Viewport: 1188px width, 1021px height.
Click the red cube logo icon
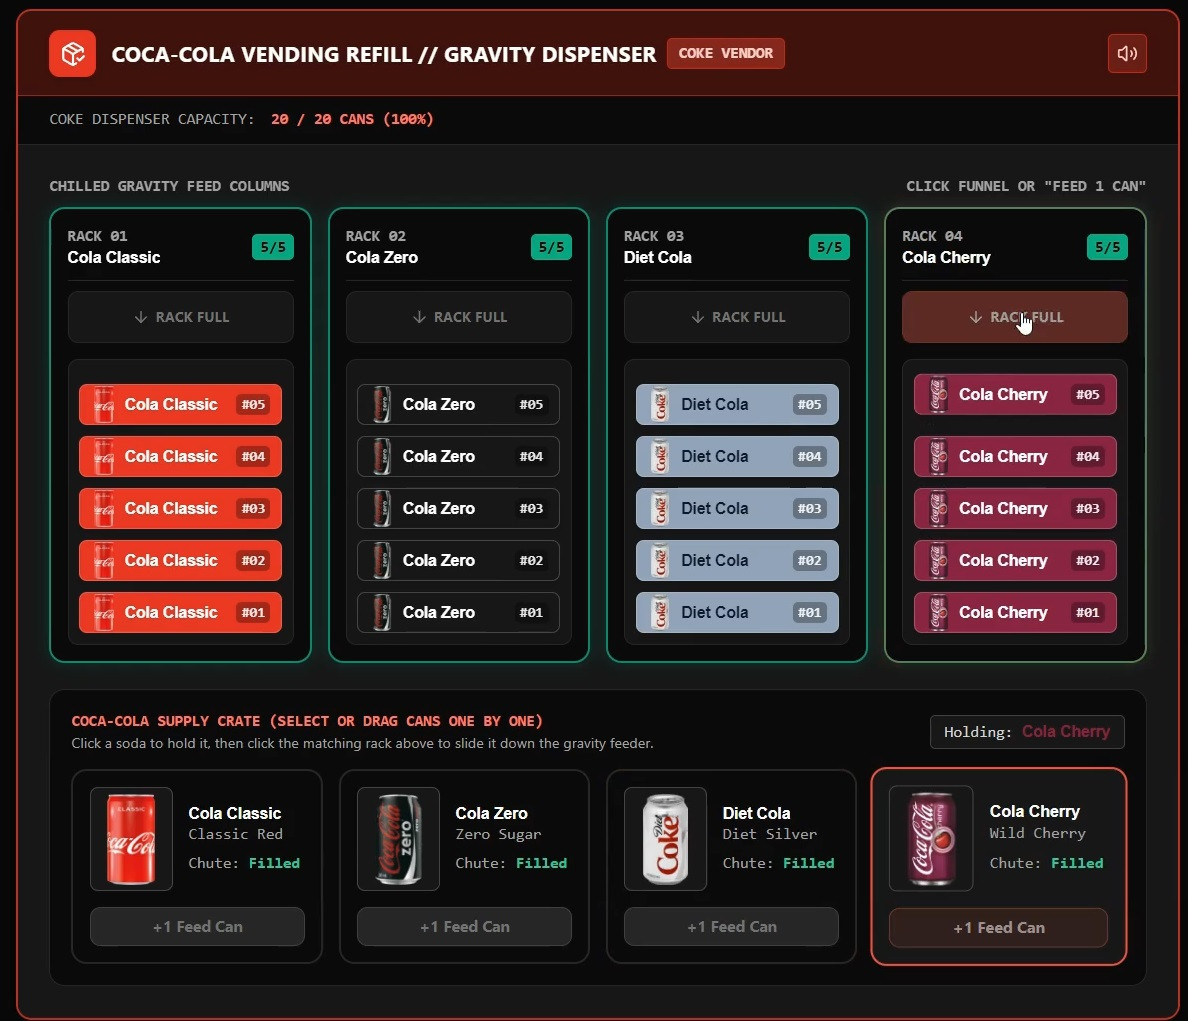tap(73, 54)
